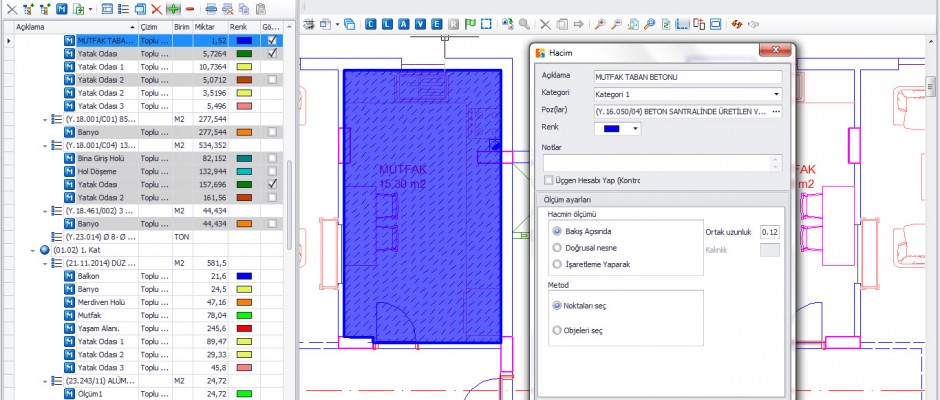This screenshot has height=400, width=940.
Task: Click the Açıklama text field in Hacim dialog
Action: 686,76
